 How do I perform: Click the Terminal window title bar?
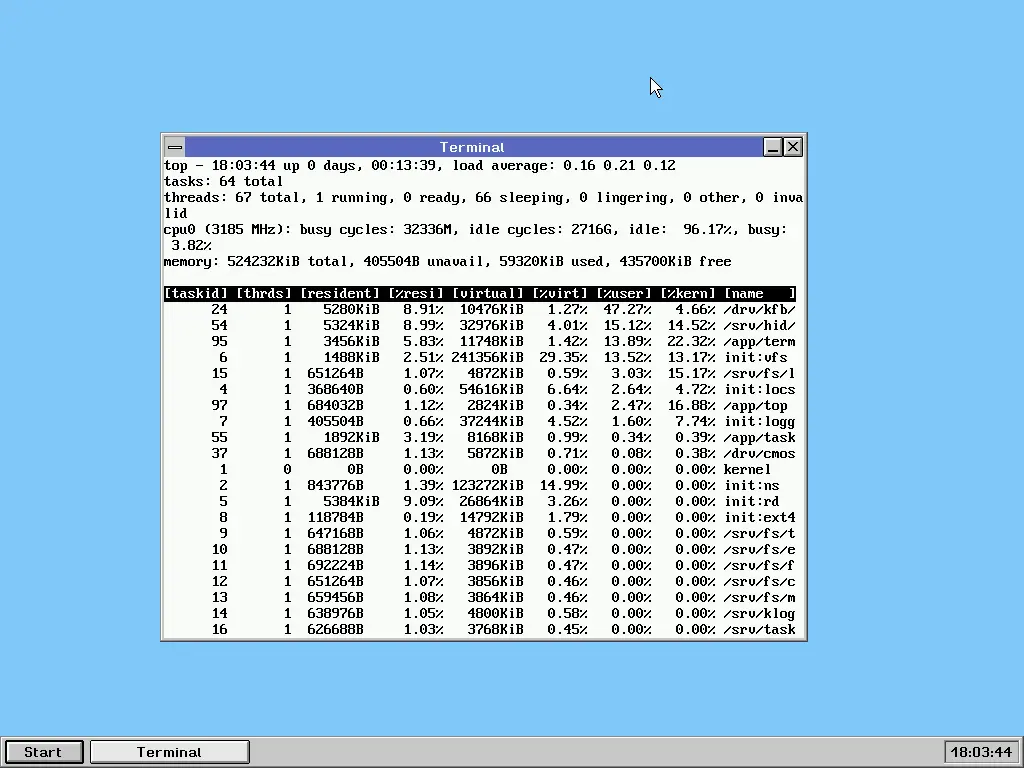coord(472,147)
